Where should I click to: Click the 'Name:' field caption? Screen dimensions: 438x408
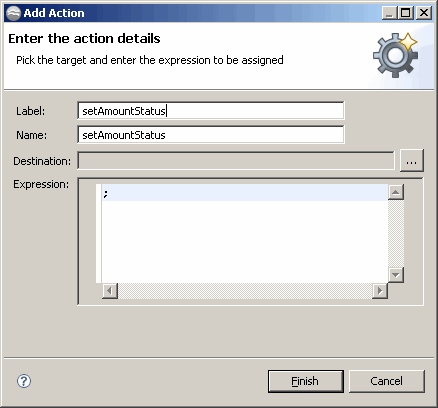32,135
